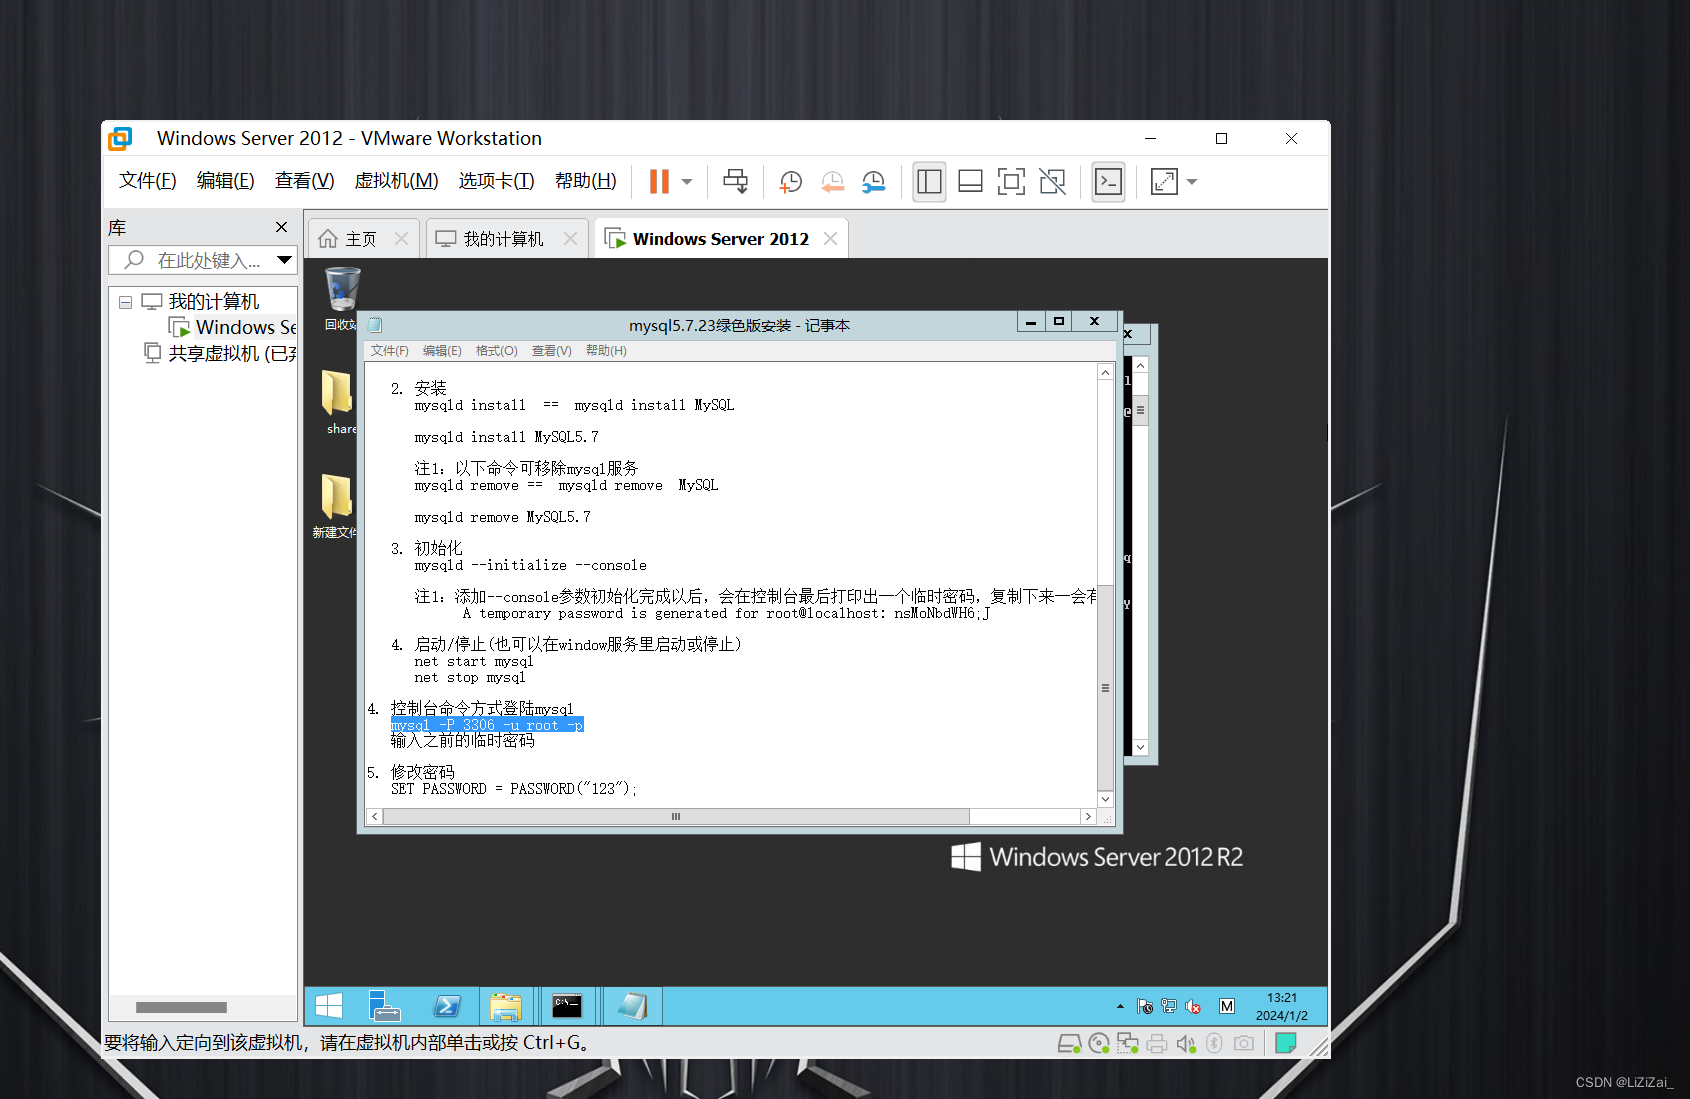1690x1099 pixels.
Task: Open the guest Start button
Action: point(329,1006)
